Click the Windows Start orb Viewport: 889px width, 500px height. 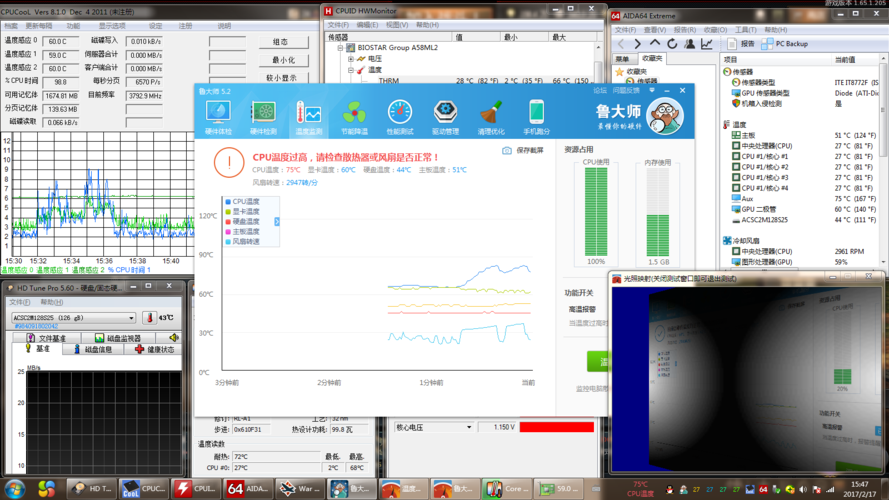click(x=15, y=488)
